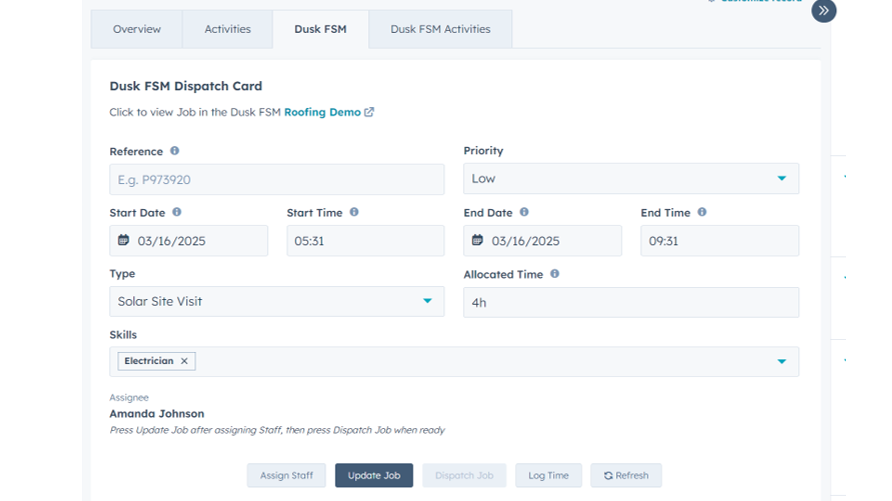Viewport: 892px width, 501px height.
Task: Expand the Skills dropdown arrow
Action: click(x=781, y=362)
